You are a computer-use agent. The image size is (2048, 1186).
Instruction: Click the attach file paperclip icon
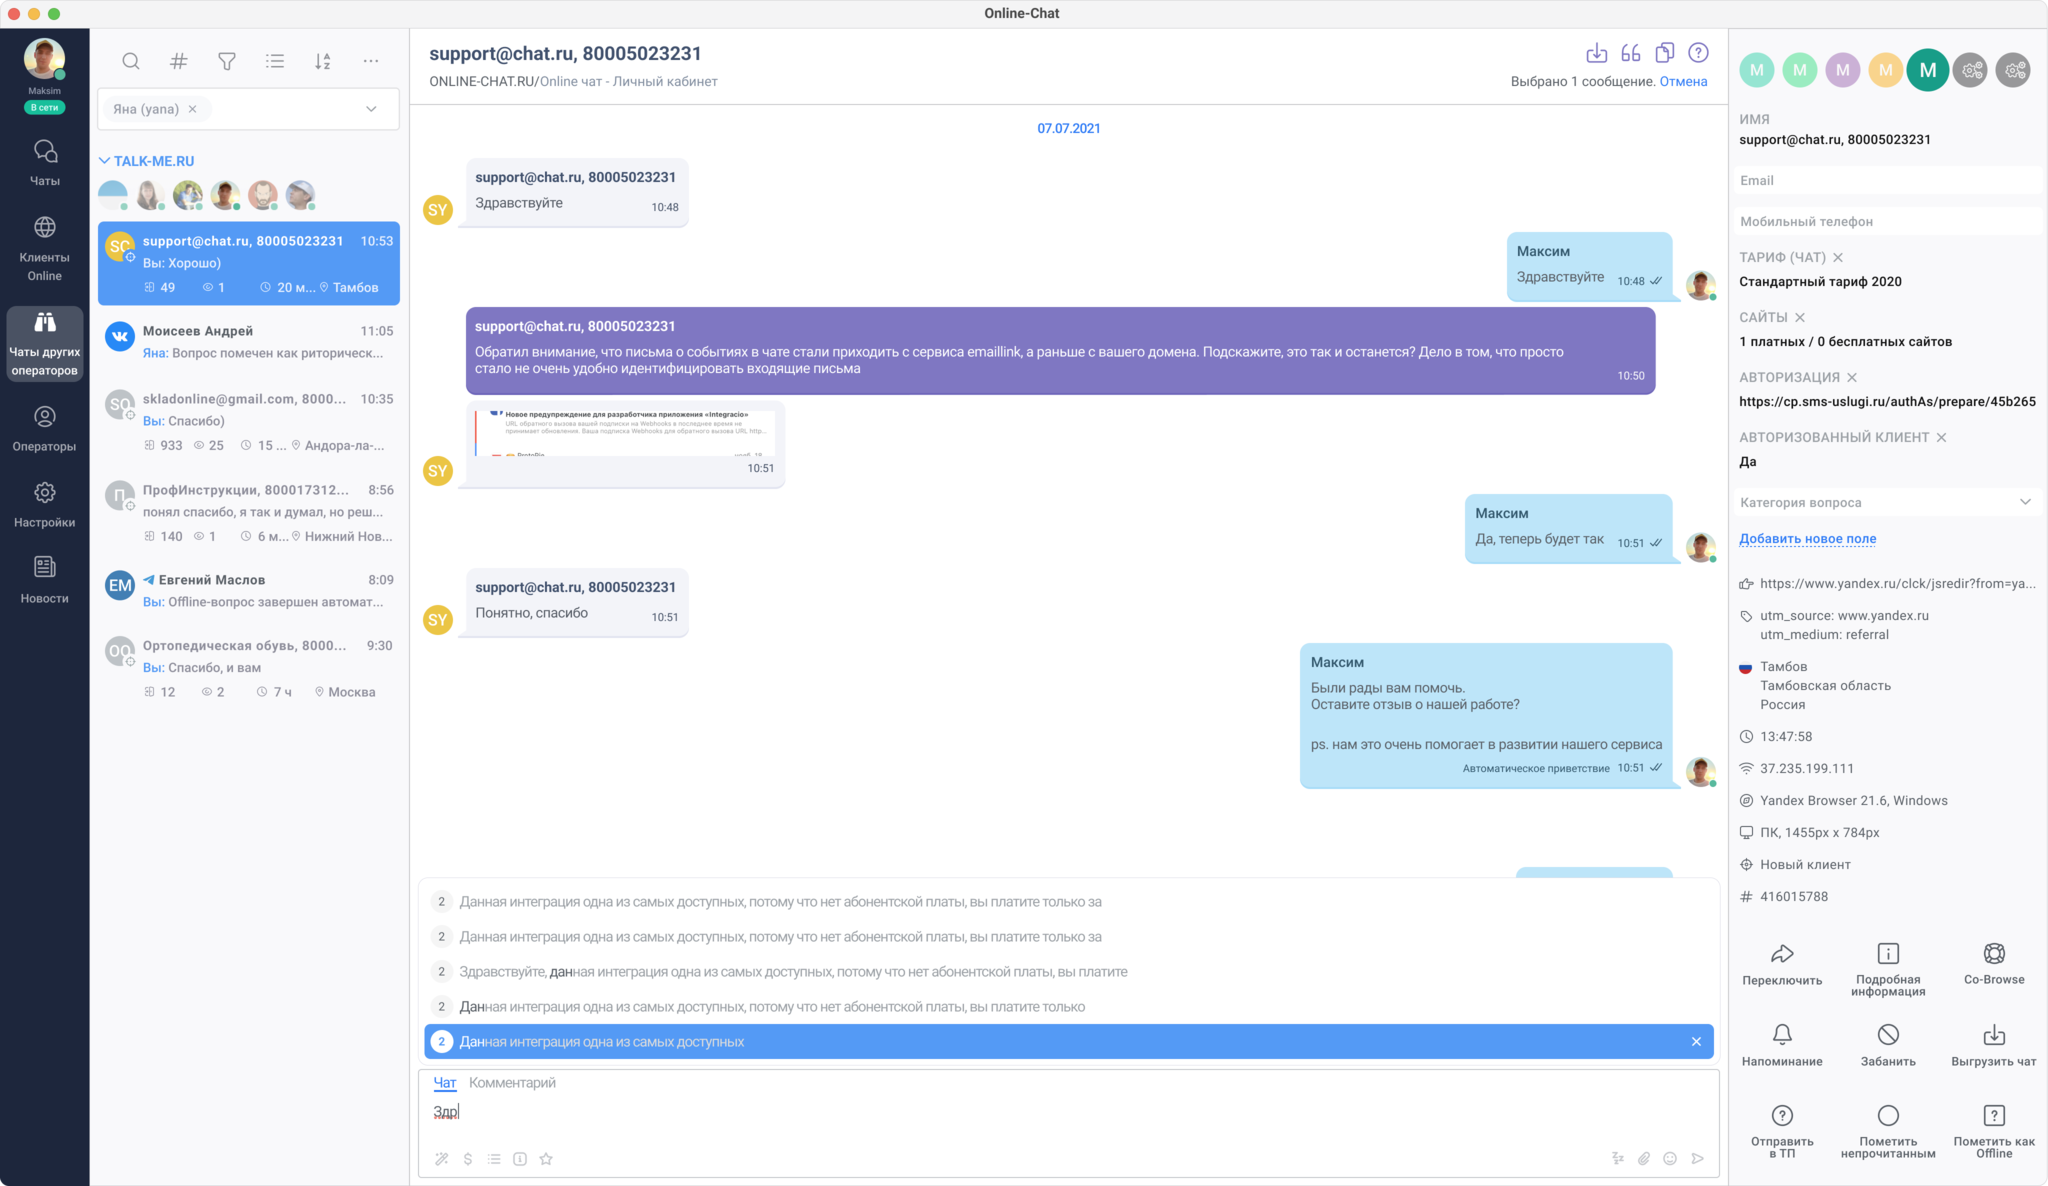coord(1643,1158)
